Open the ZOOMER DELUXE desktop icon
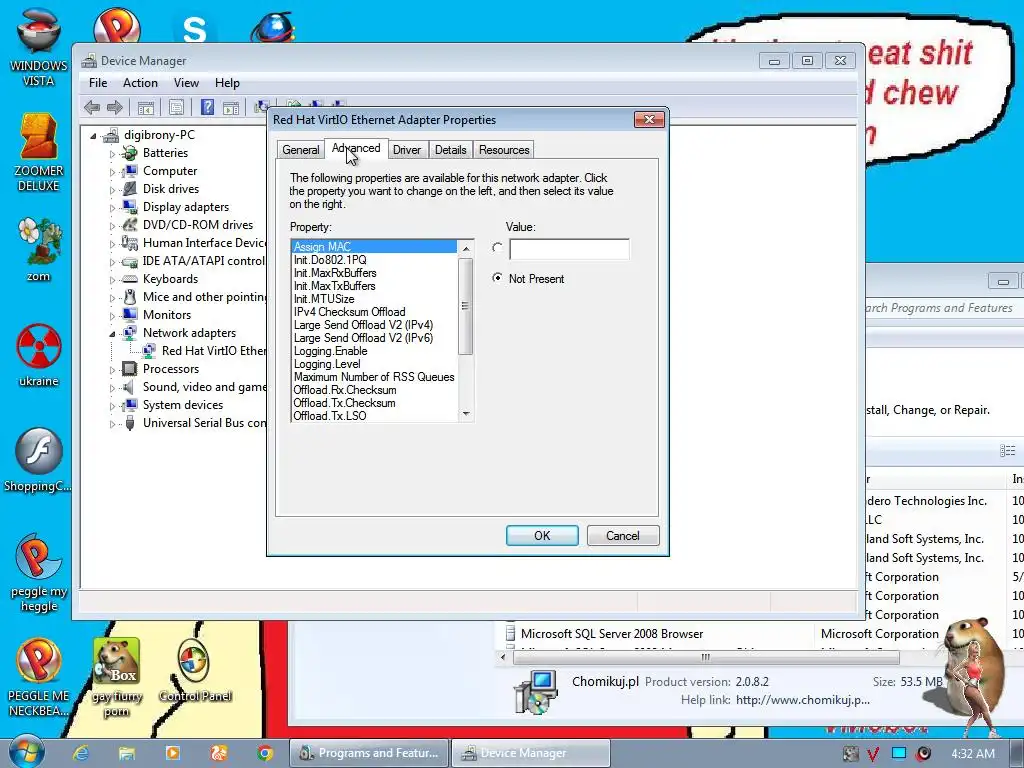This screenshot has width=1024, height=768. [x=38, y=153]
